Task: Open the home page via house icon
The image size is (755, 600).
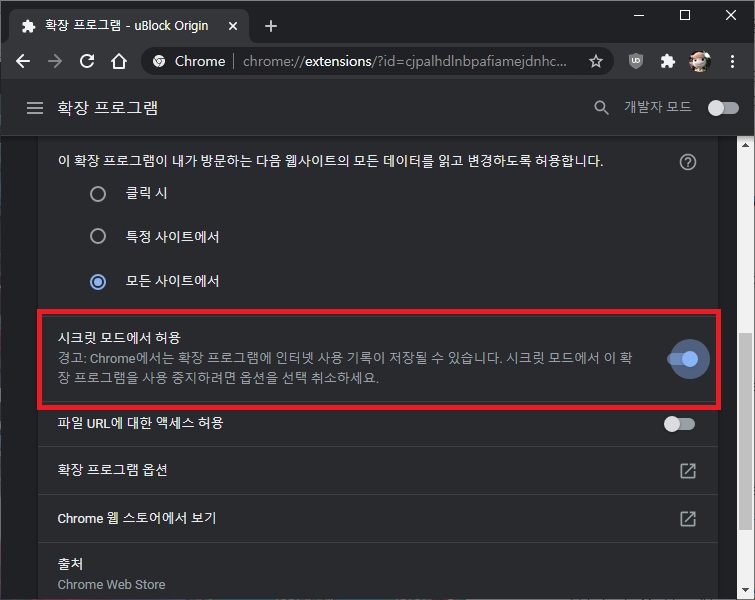Action: coord(119,61)
